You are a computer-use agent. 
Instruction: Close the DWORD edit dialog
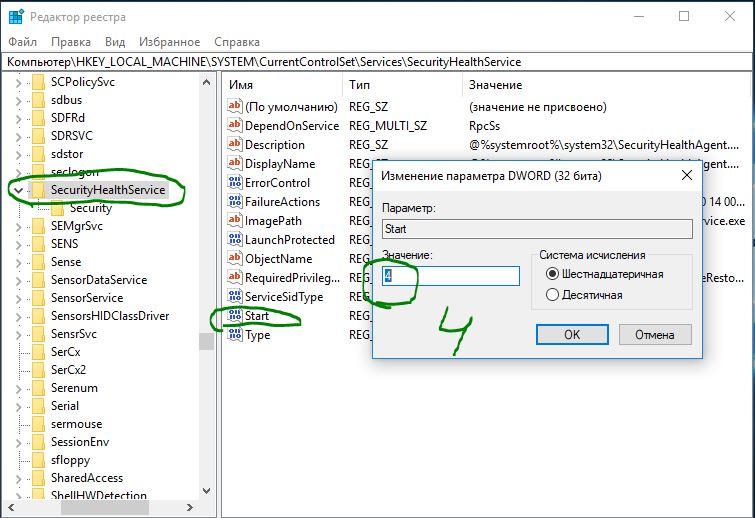tap(687, 175)
